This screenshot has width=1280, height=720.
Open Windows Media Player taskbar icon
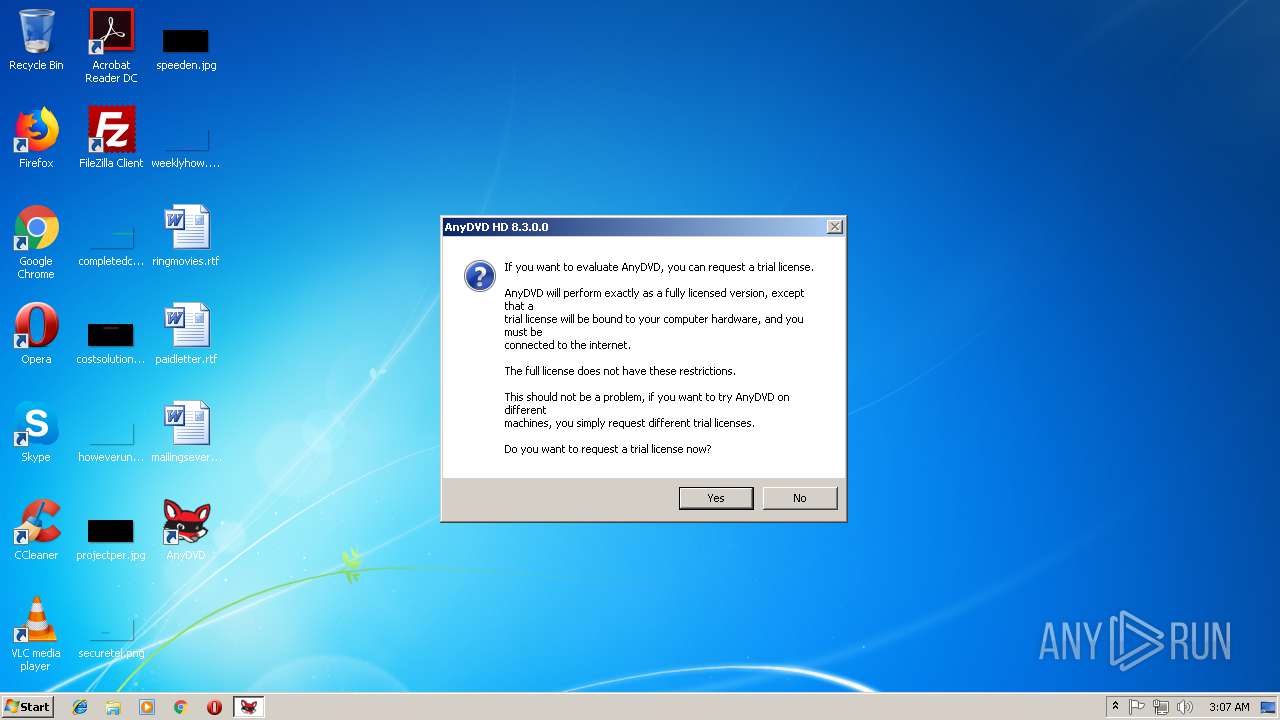(147, 707)
